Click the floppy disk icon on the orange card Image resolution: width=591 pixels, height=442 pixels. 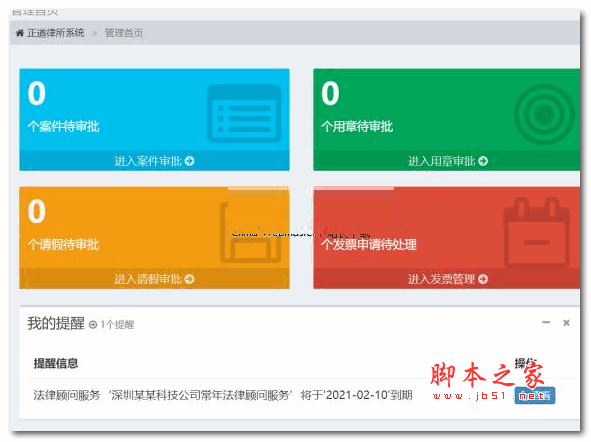(x=251, y=232)
